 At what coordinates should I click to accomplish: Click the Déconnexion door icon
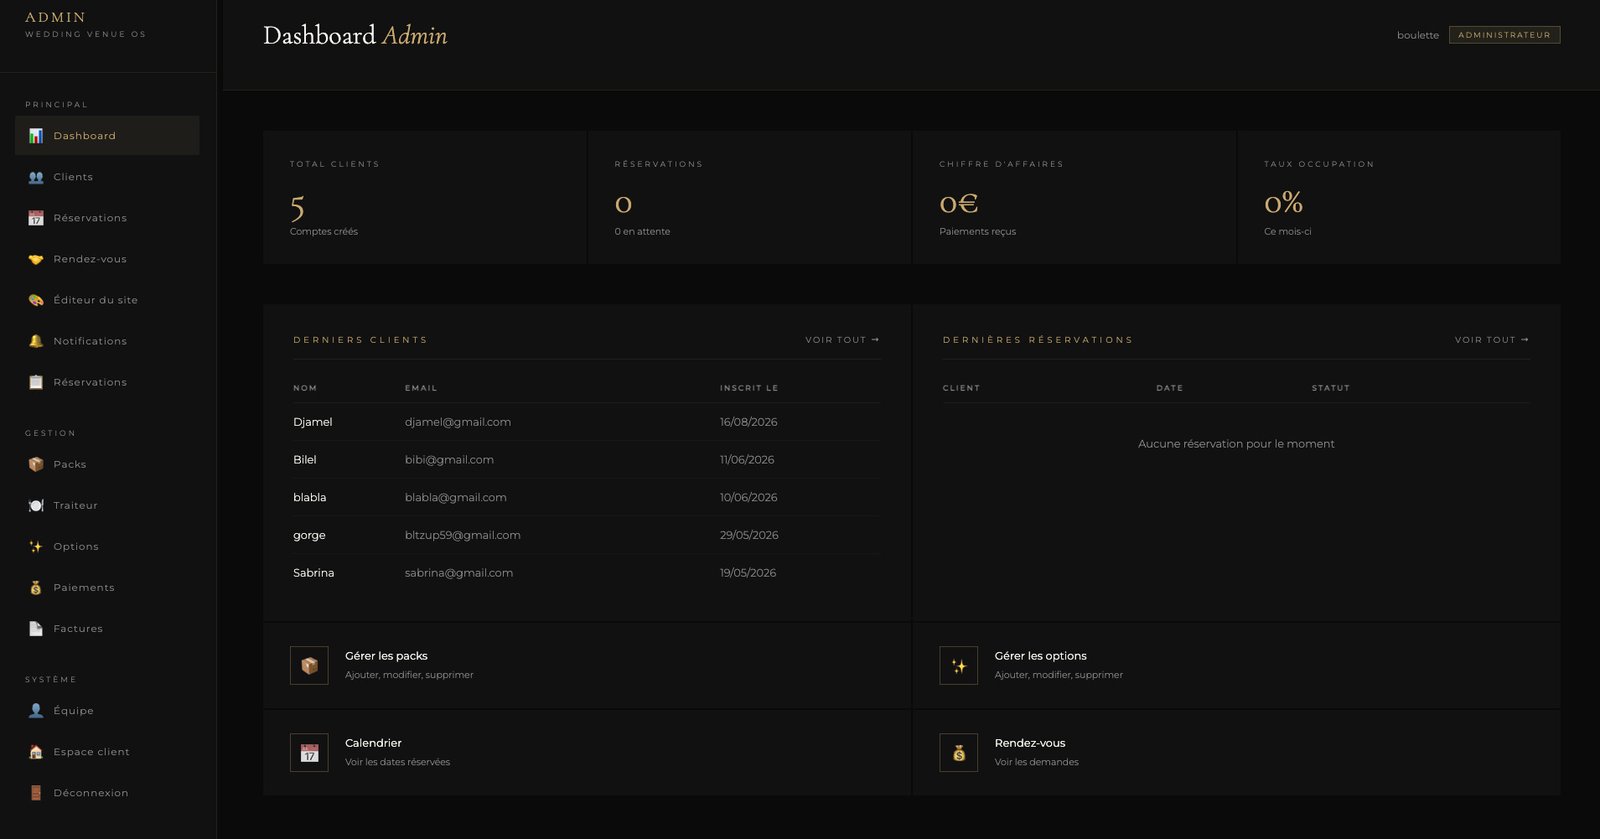(x=36, y=793)
